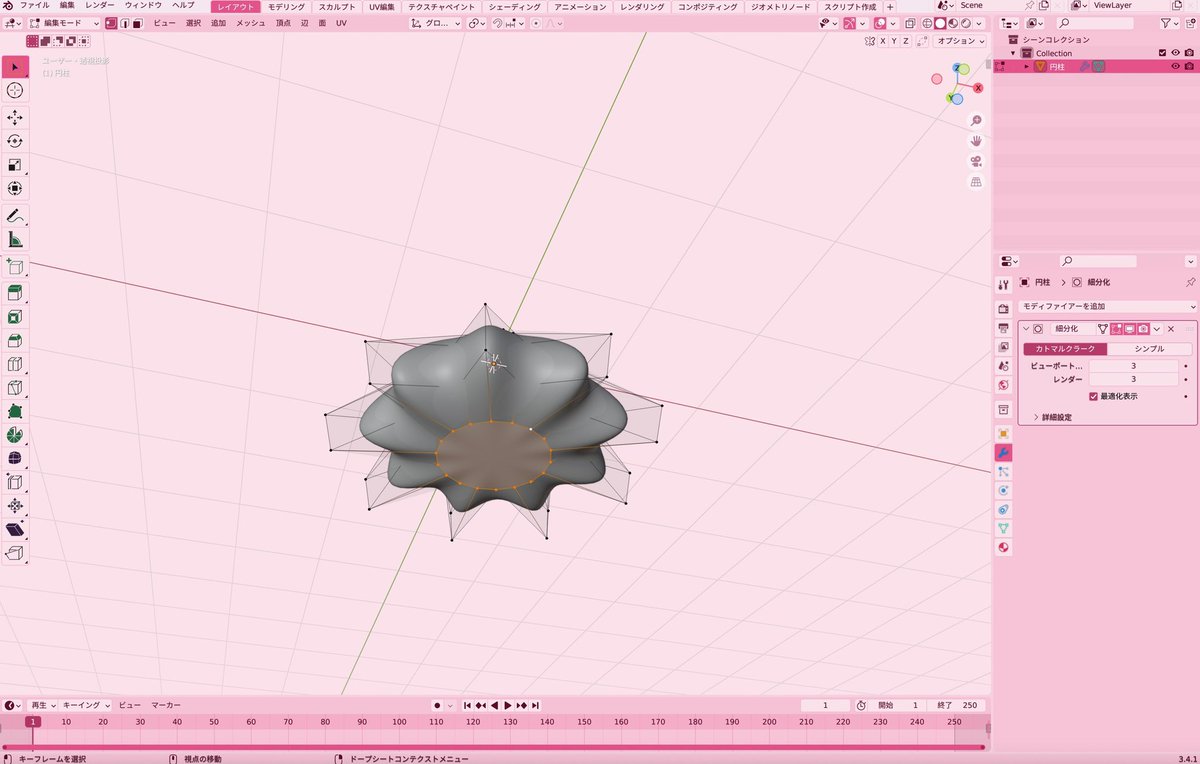This screenshot has height=764, width=1200.
Task: Toggle 細分化 modifier render camera
Action: pyautogui.click(x=1142, y=328)
